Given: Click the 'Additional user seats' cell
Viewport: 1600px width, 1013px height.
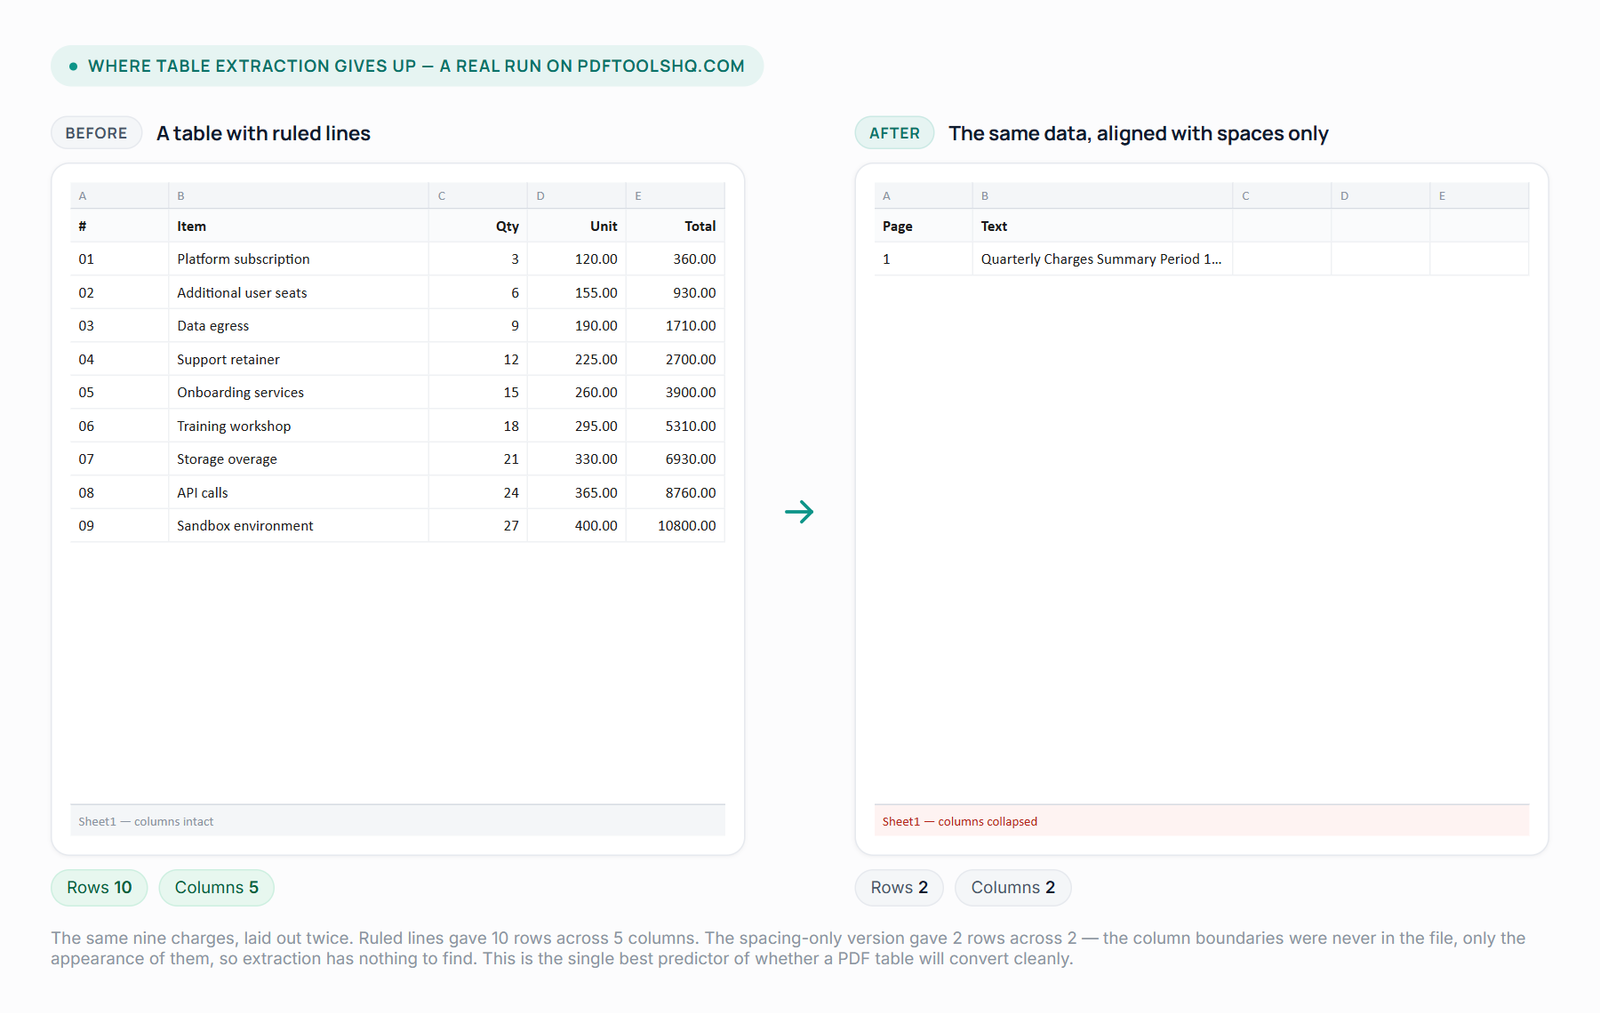Looking at the screenshot, I should [x=298, y=293].
